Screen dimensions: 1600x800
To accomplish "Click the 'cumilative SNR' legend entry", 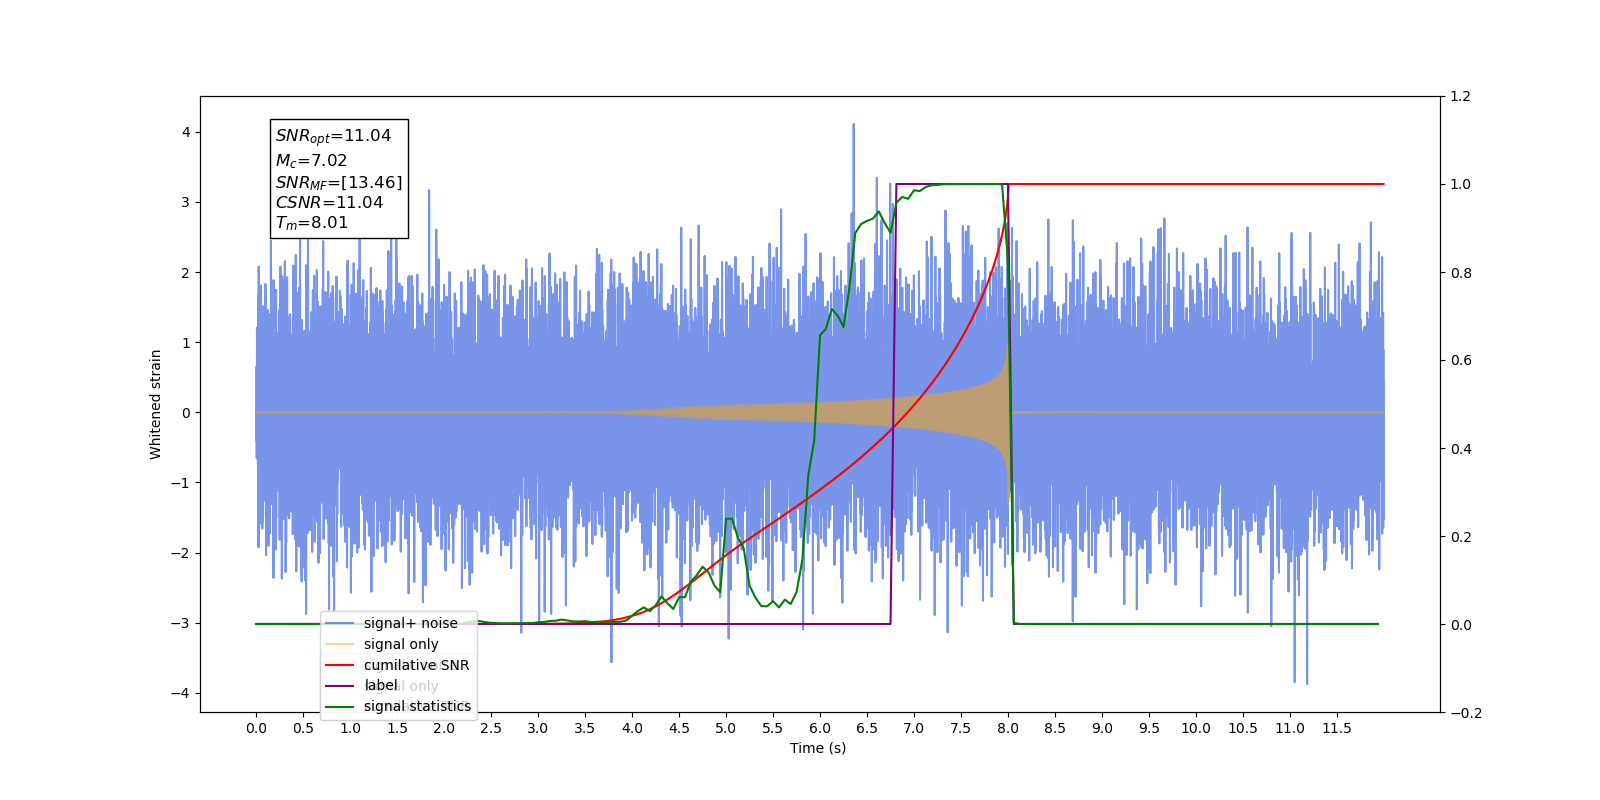I will pos(398,665).
